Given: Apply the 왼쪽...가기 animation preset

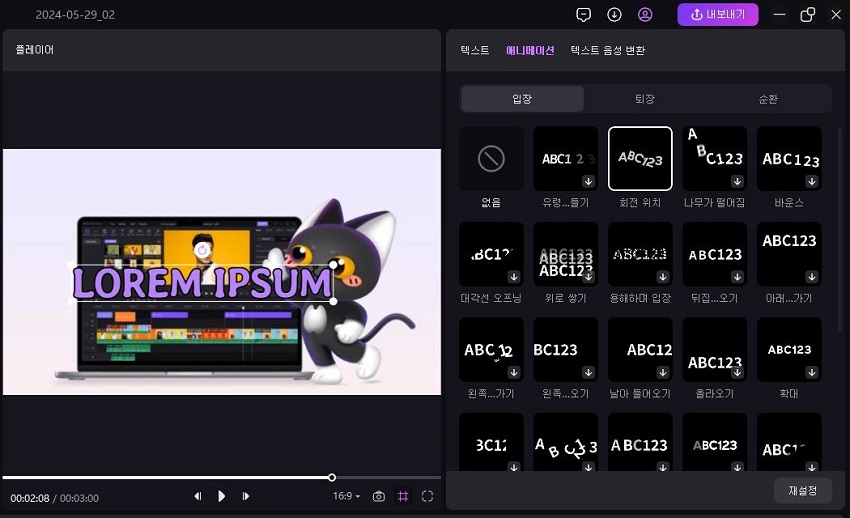Looking at the screenshot, I should (491, 349).
